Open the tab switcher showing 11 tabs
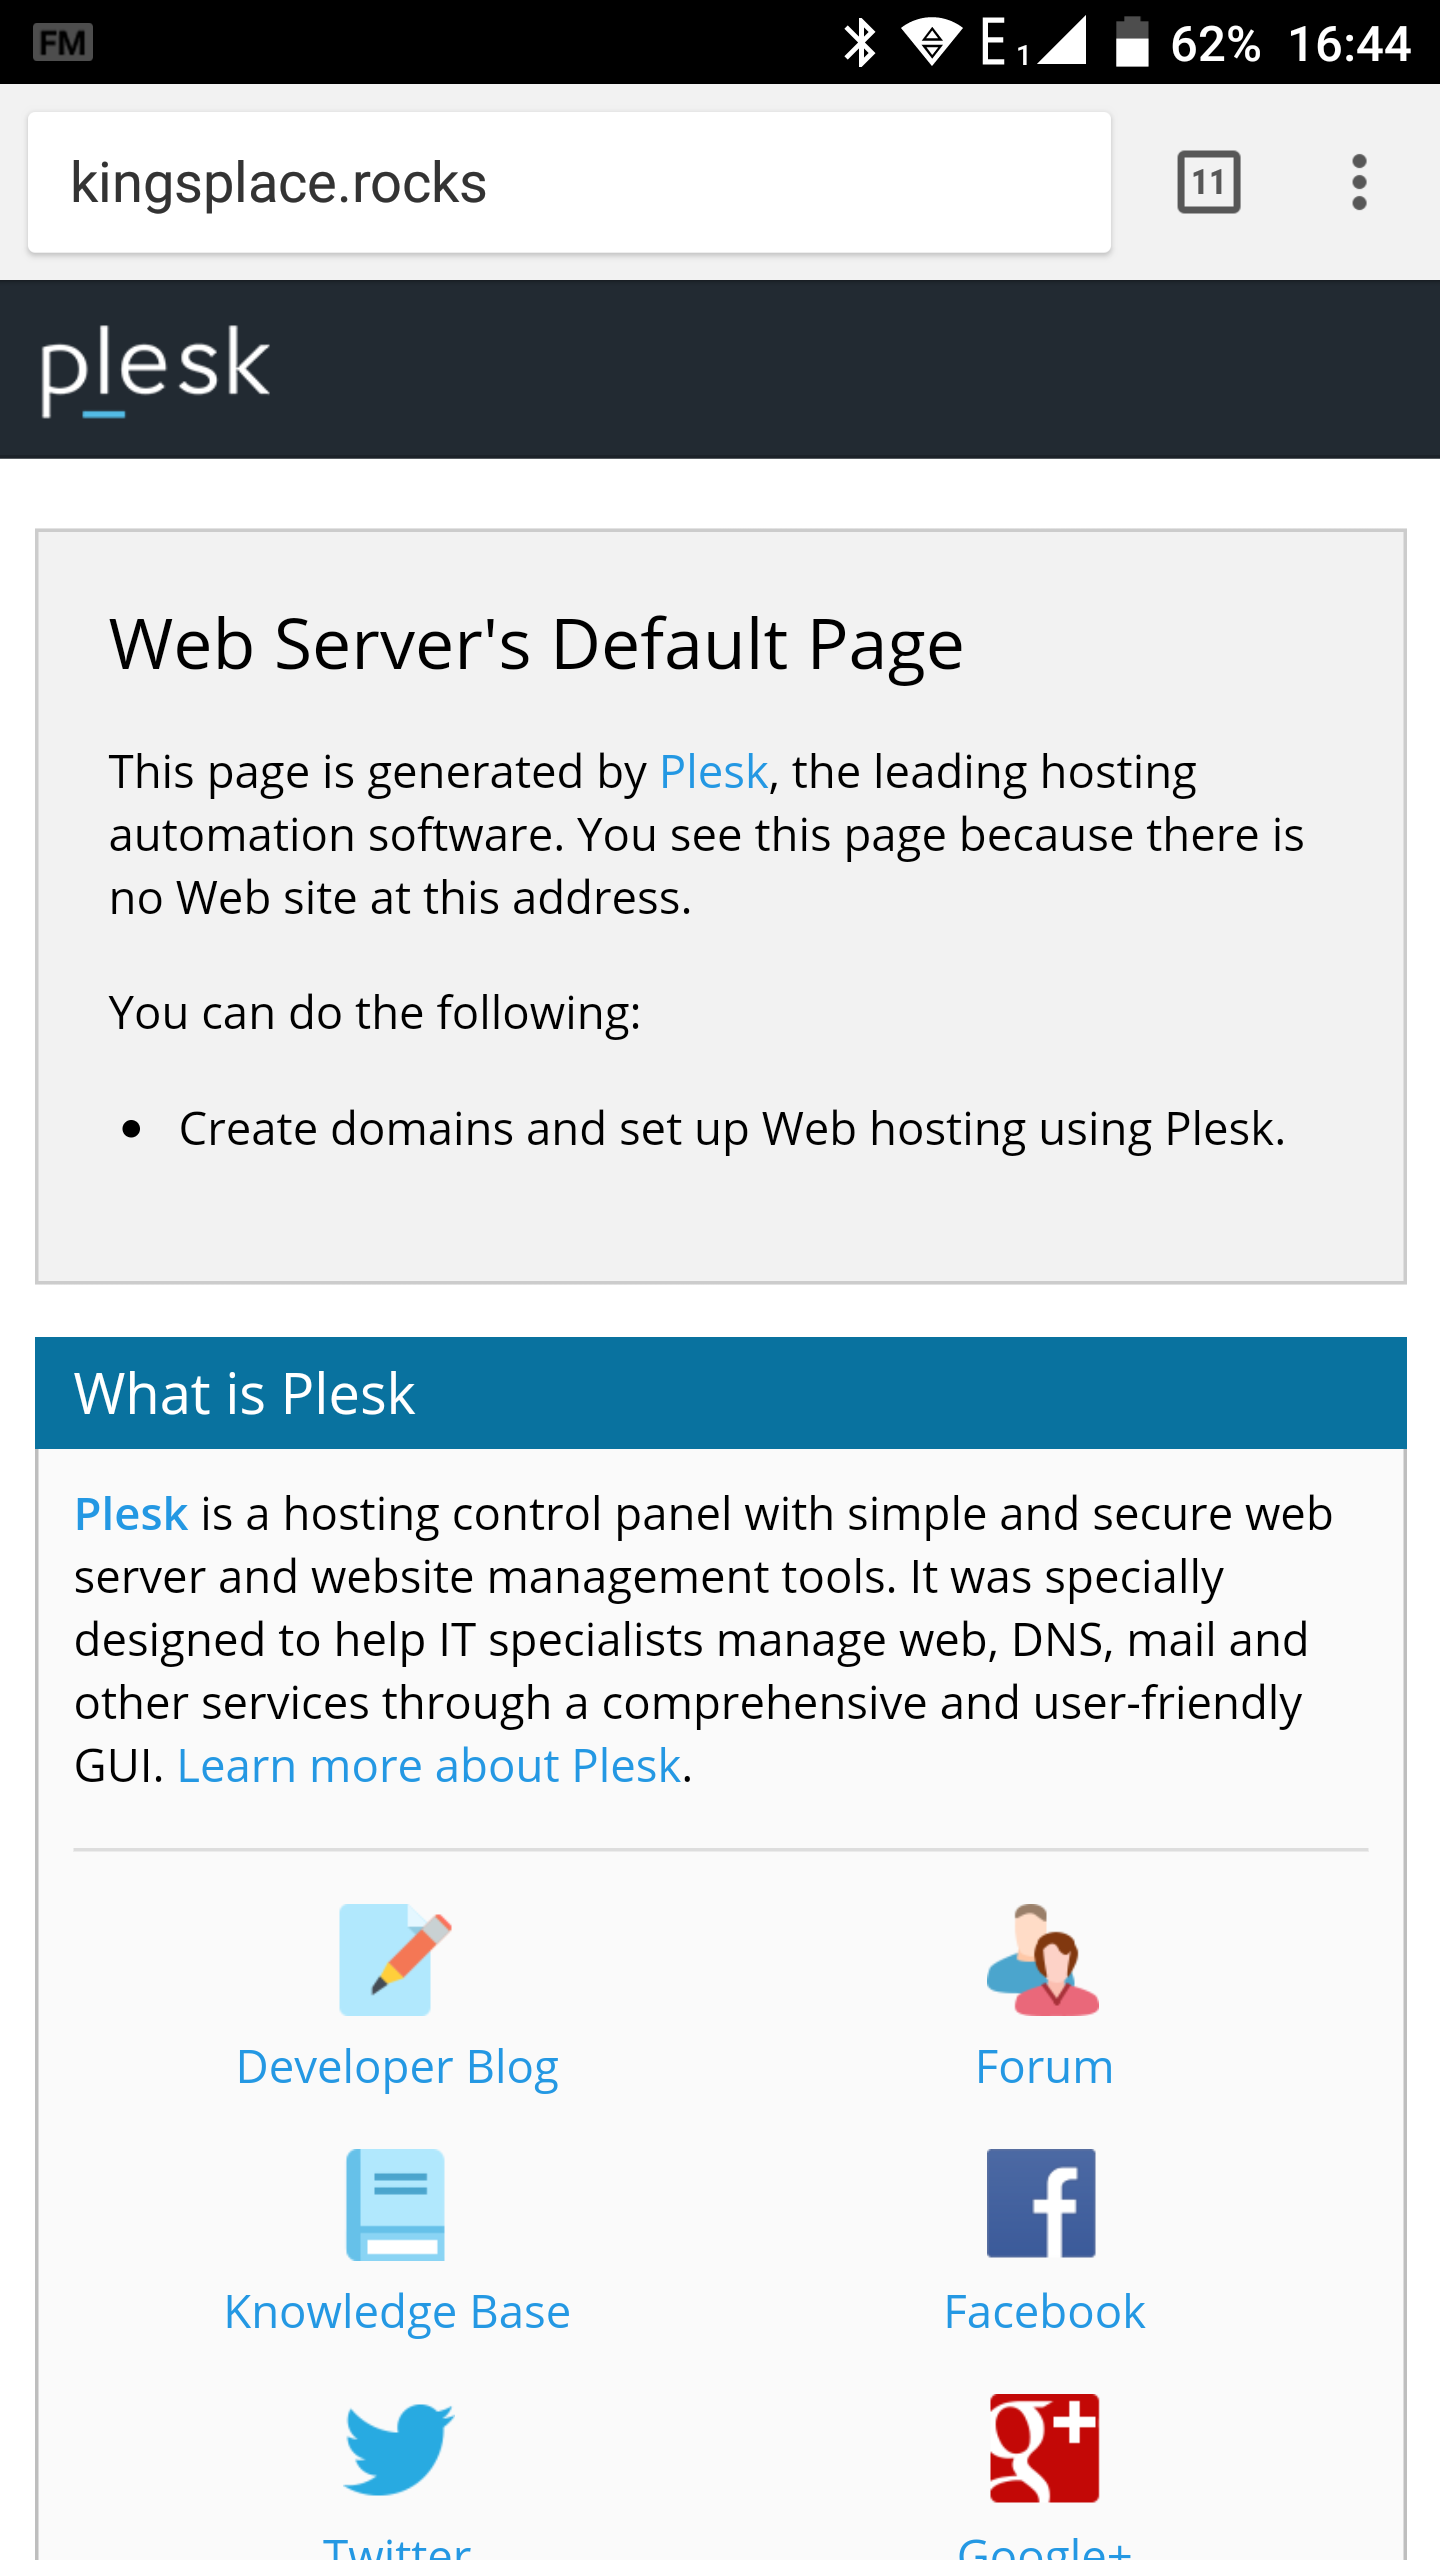The height and width of the screenshot is (2560, 1440). pos(1208,182)
